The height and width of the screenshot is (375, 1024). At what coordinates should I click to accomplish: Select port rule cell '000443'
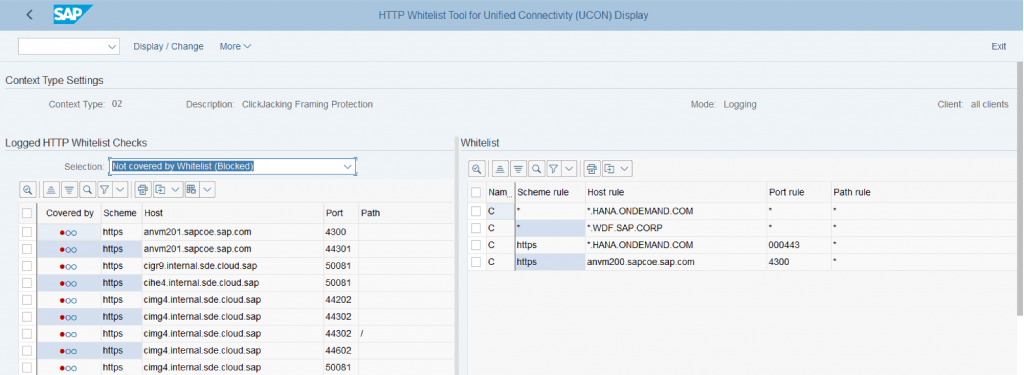coord(799,245)
